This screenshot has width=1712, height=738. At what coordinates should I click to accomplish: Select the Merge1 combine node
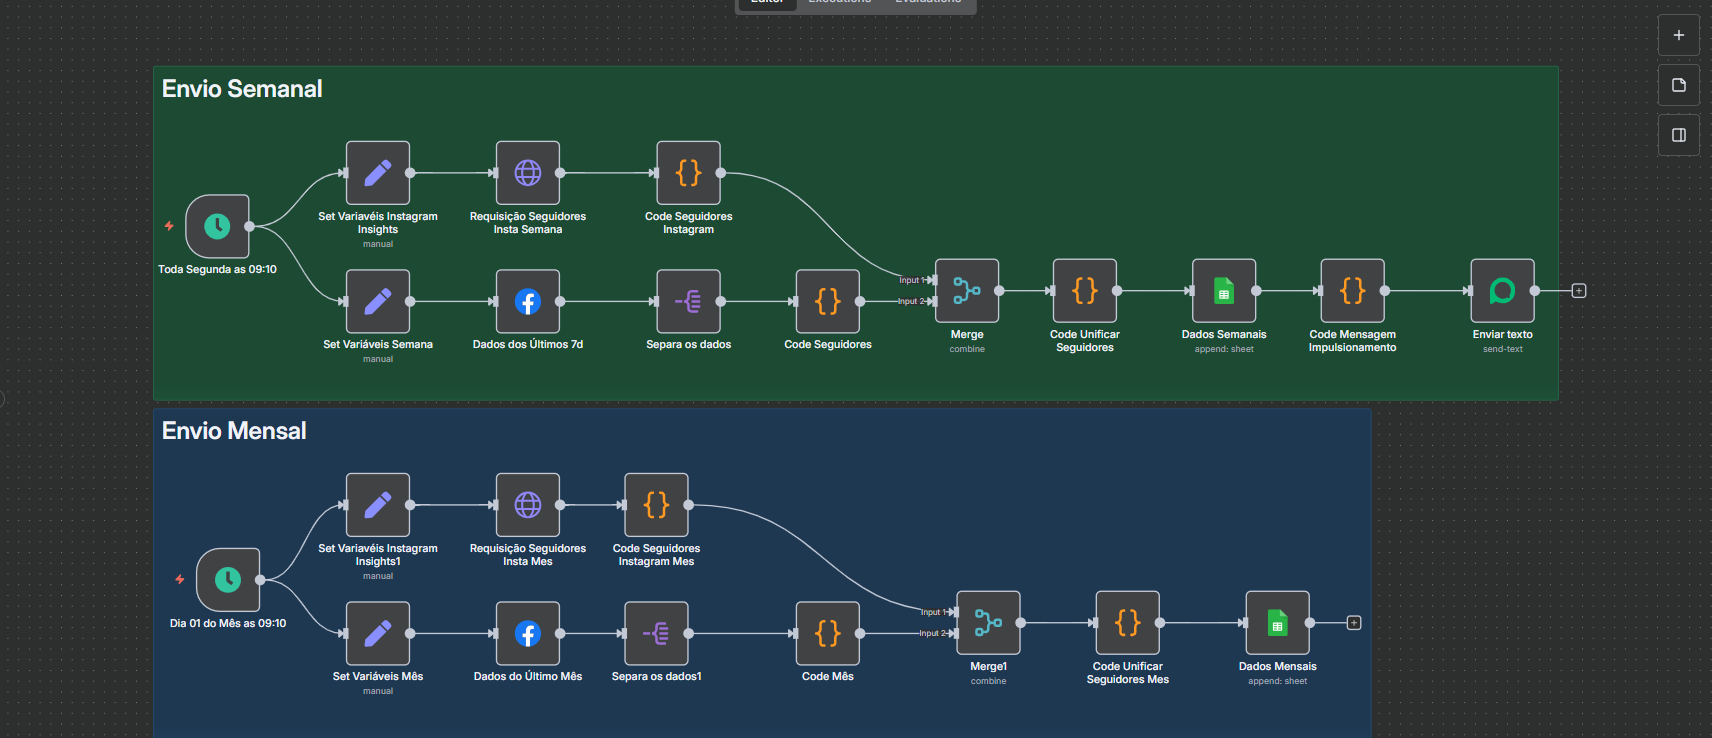(x=988, y=623)
